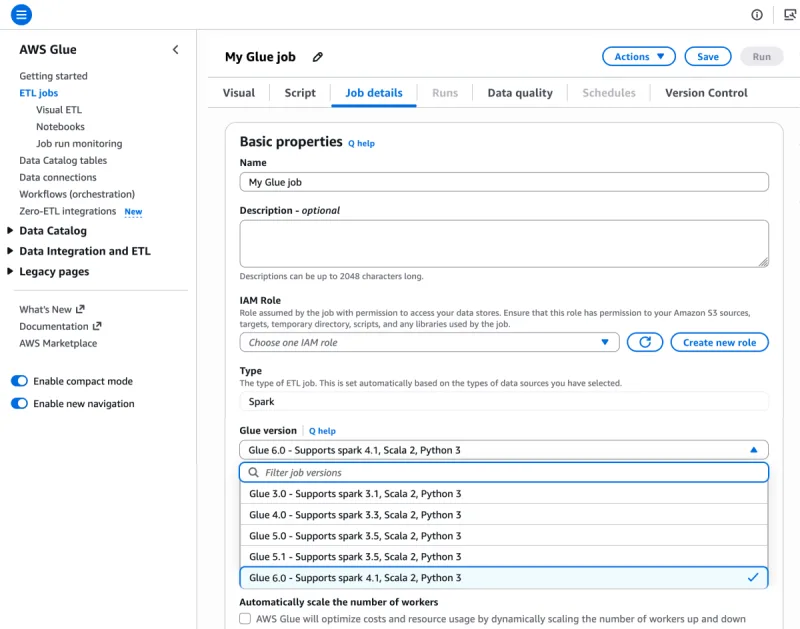Image resolution: width=800 pixels, height=629 pixels.
Task: Open the blue hamburger navigation menu
Action: click(x=21, y=14)
